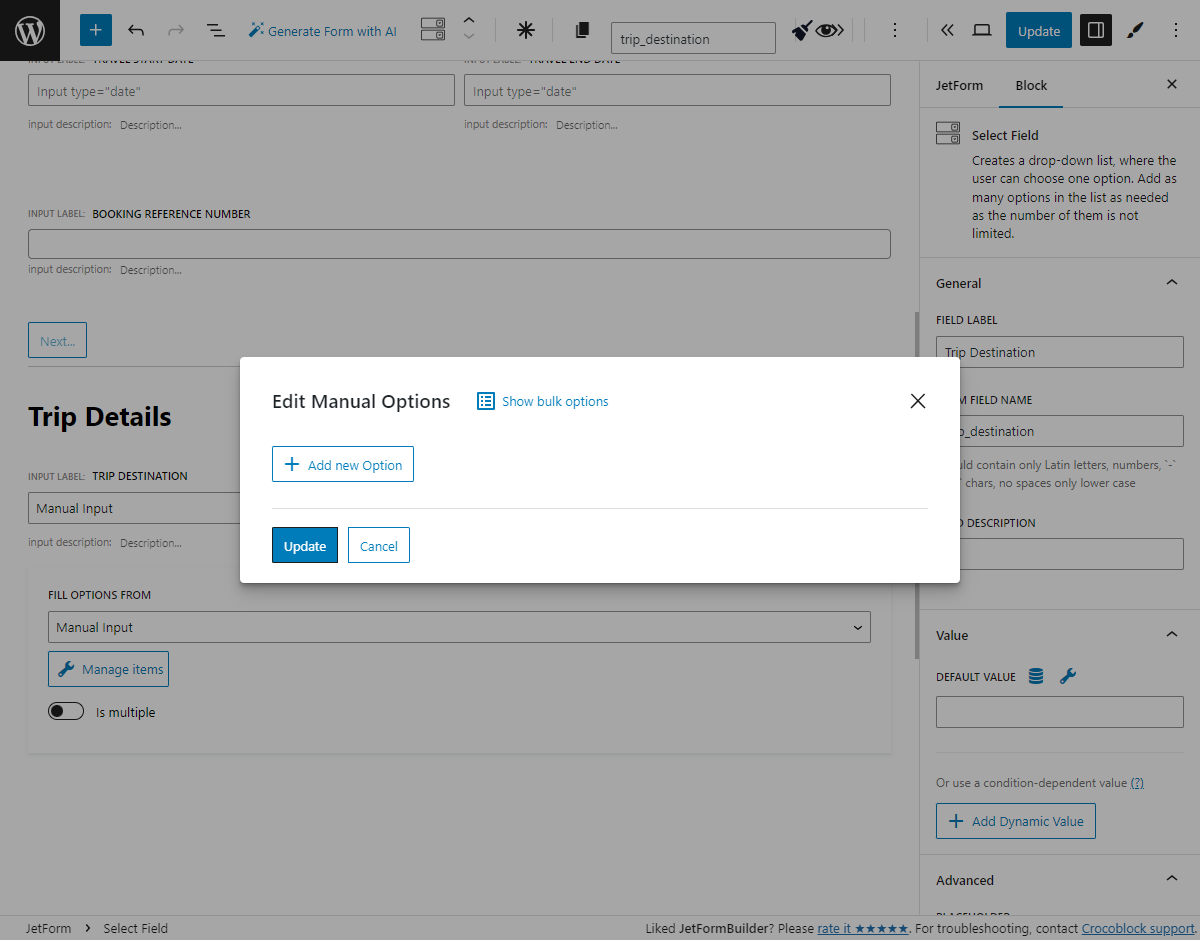Click the Field Label input showing Trip Destination

[1059, 351]
